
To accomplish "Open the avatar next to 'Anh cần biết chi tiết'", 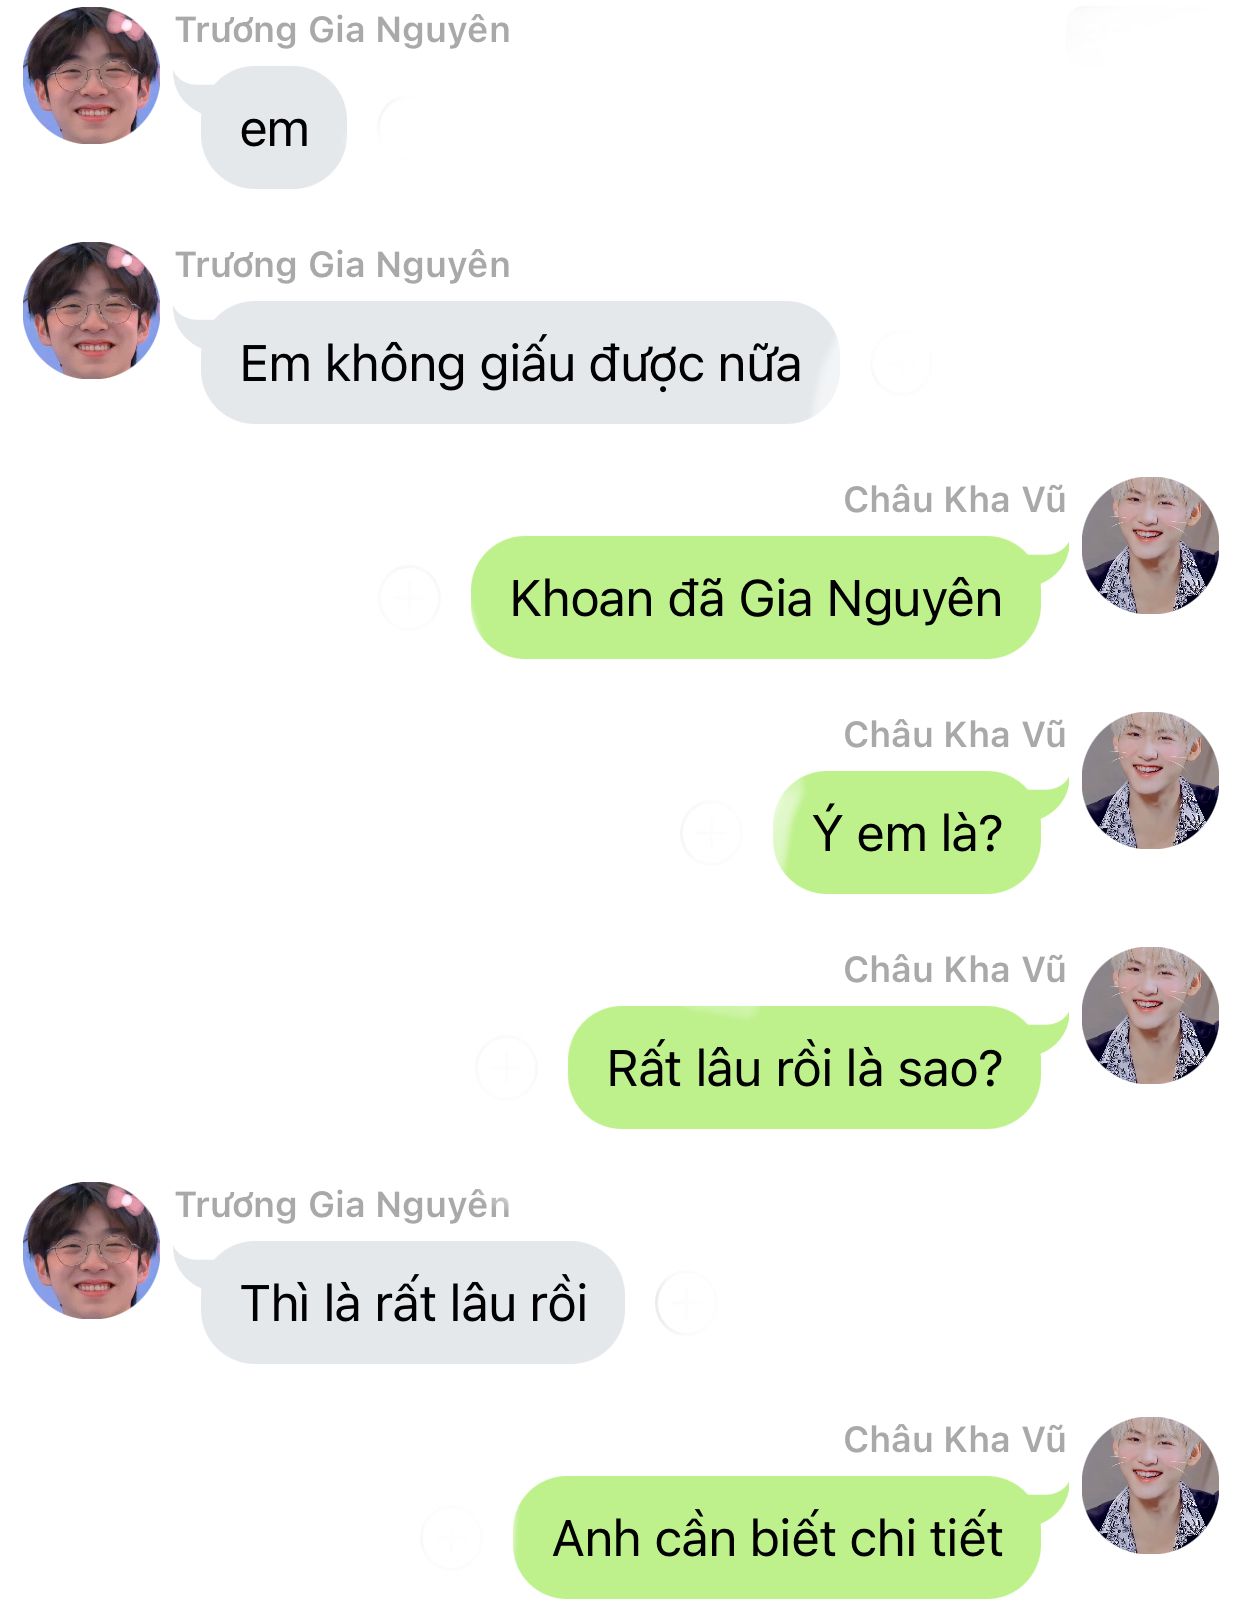I will [x=1150, y=1486].
